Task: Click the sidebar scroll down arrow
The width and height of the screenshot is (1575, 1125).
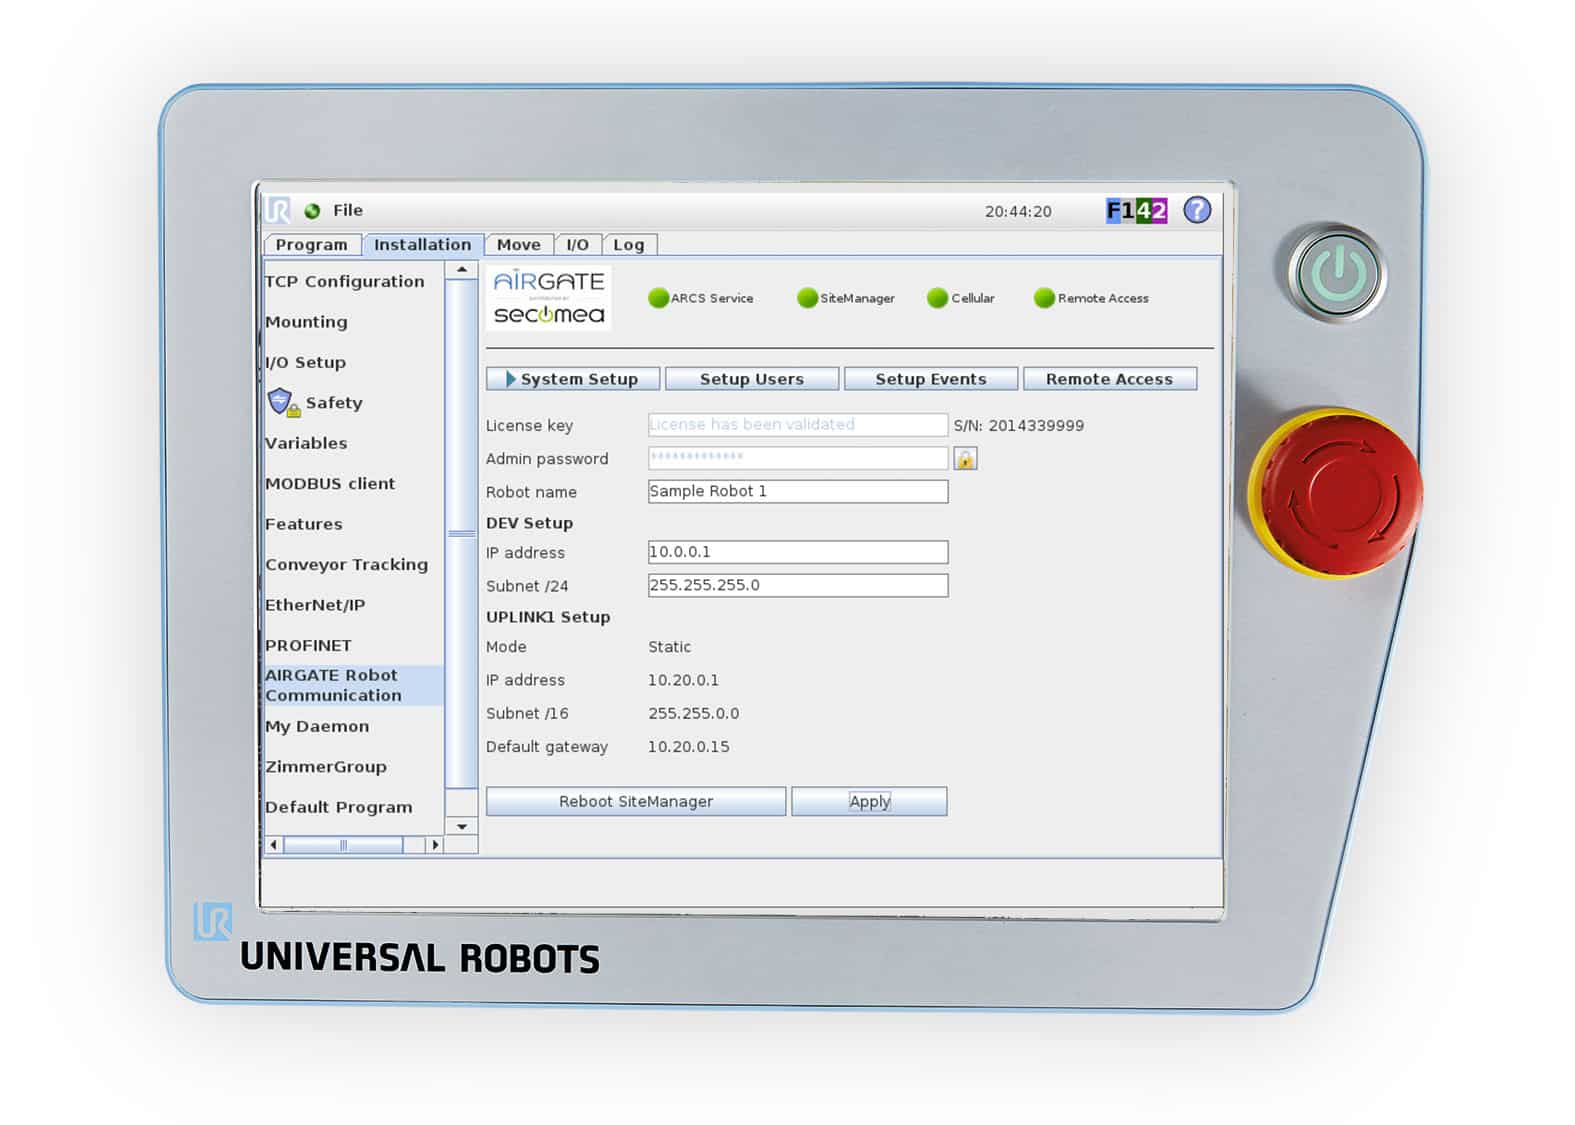Action: (x=461, y=826)
